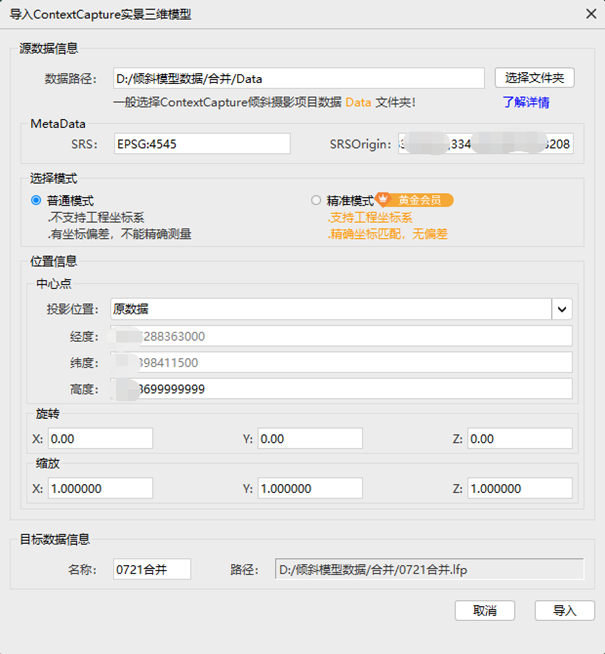This screenshot has width=605, height=654.
Task: Click the 普通模式 label text
Action: pyautogui.click(x=70, y=201)
